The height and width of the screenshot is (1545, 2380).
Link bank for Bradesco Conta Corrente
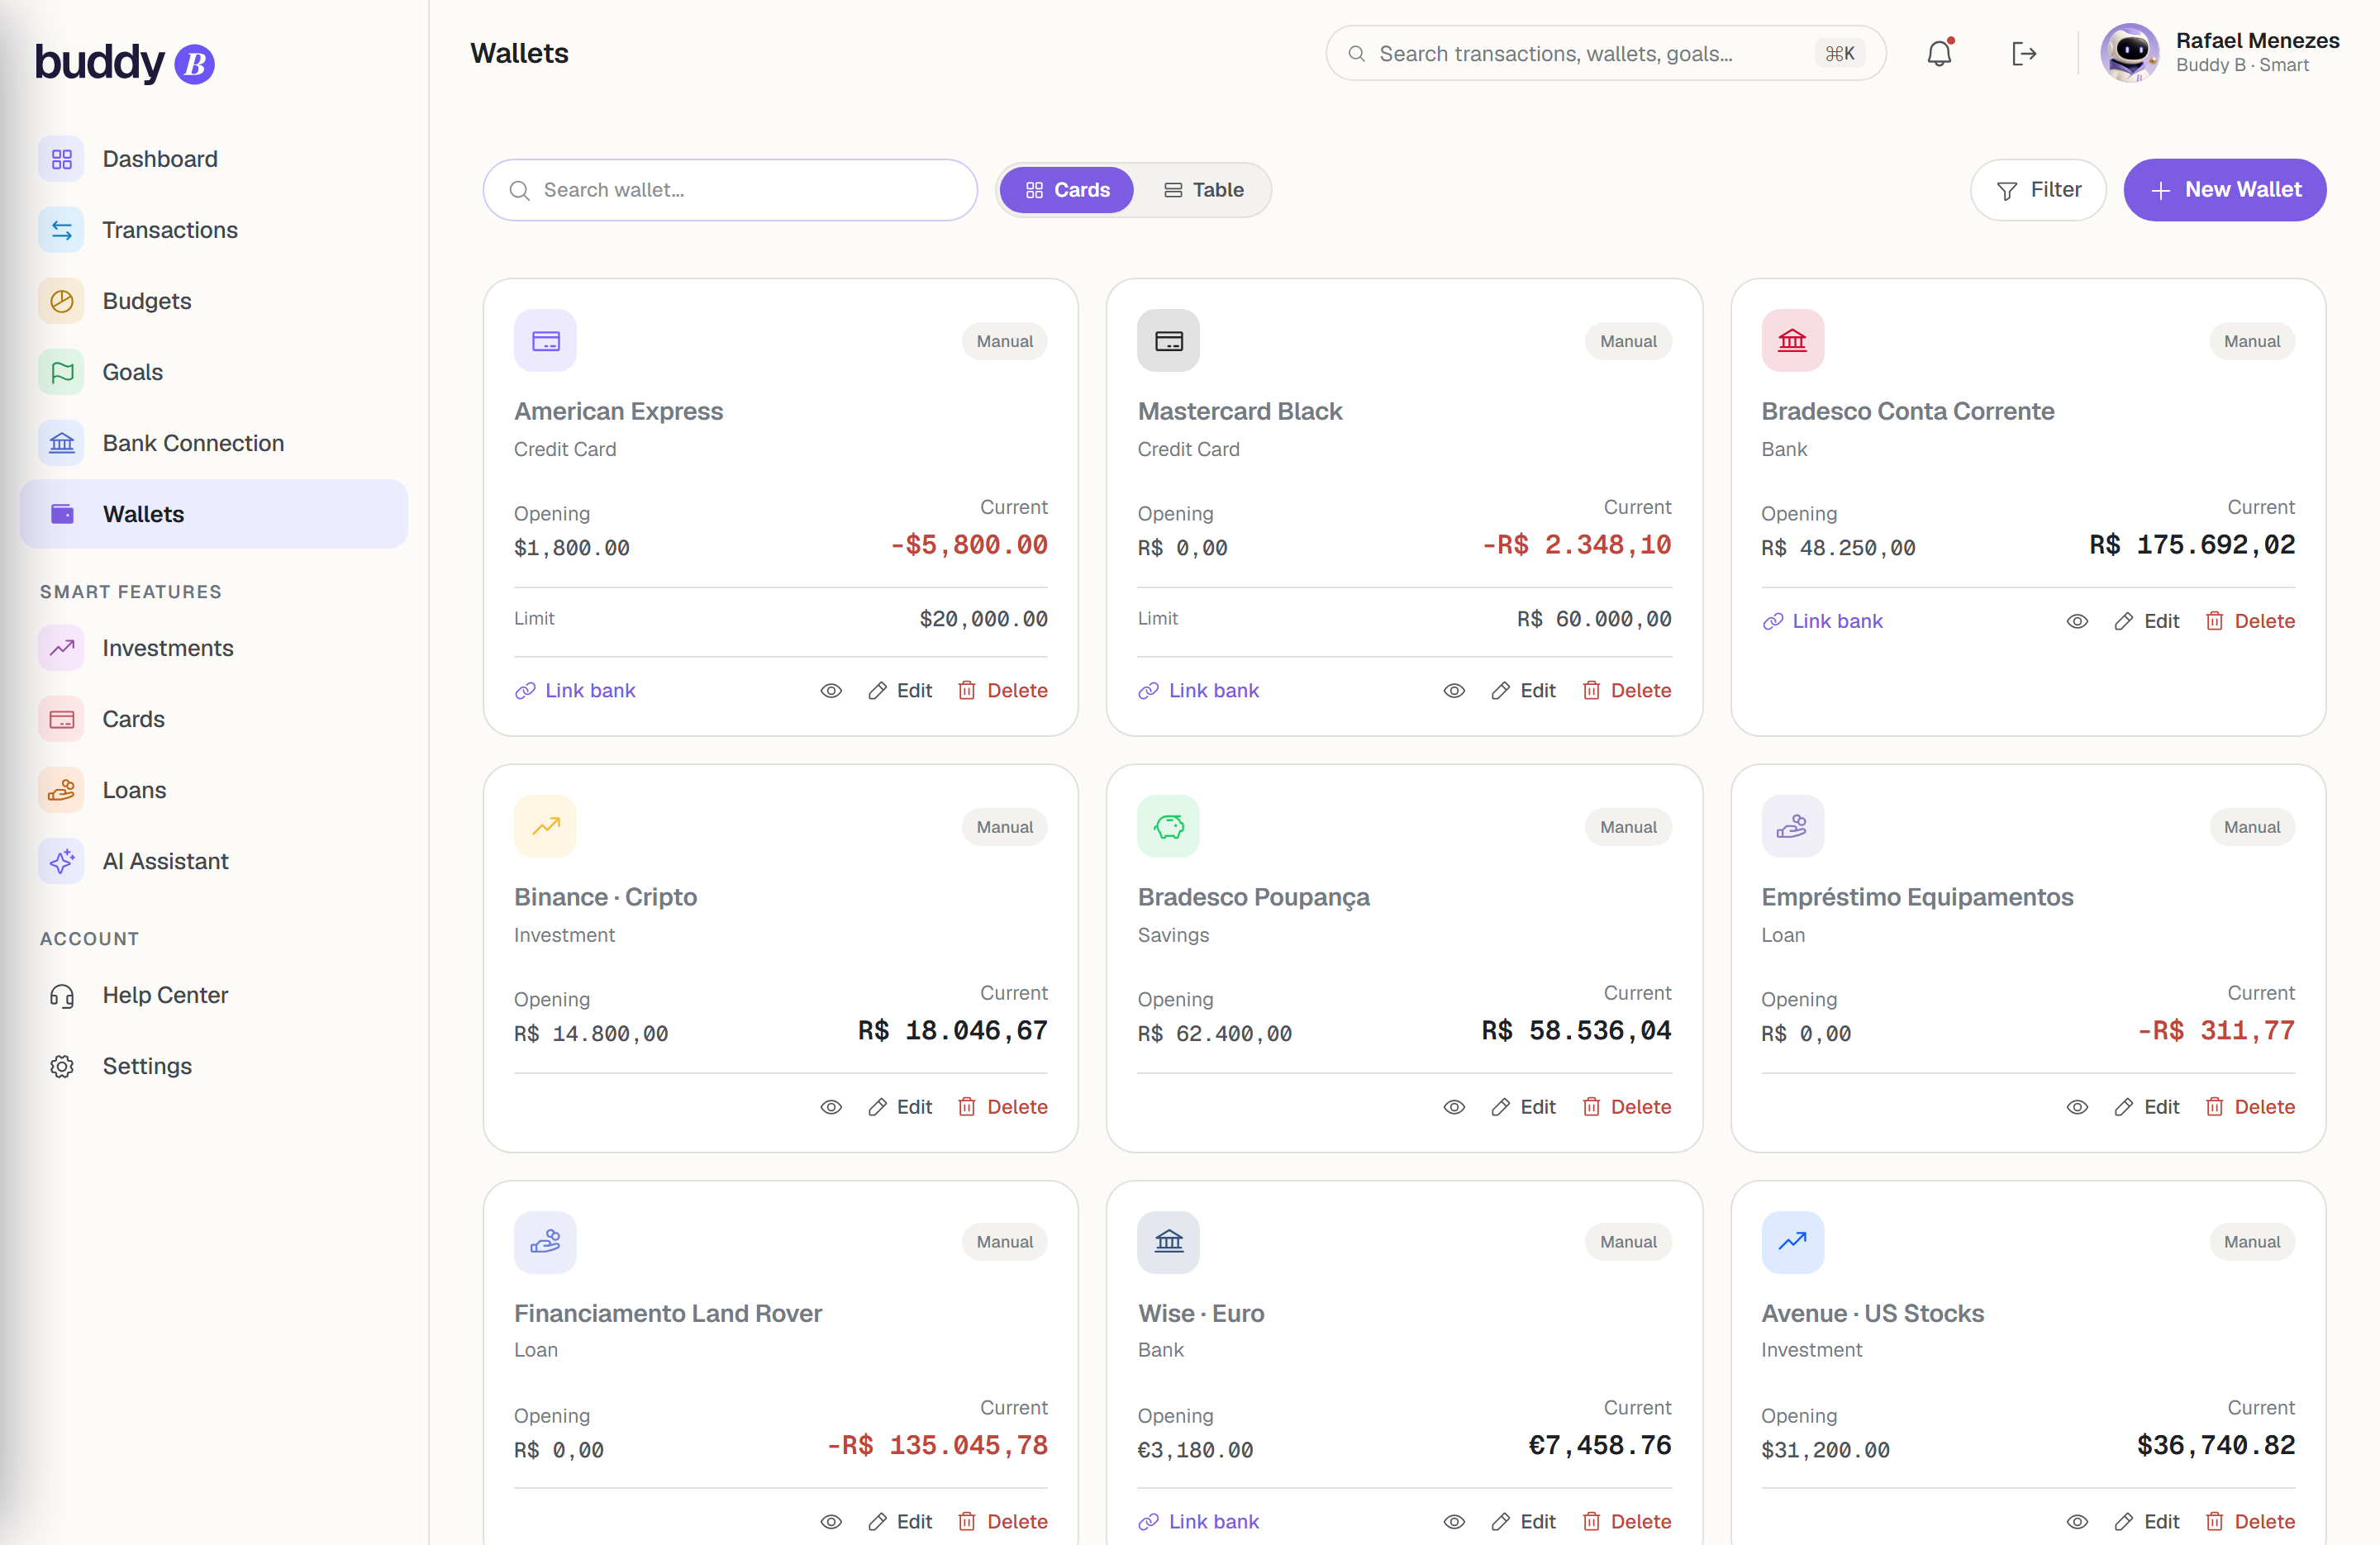pos(1822,621)
